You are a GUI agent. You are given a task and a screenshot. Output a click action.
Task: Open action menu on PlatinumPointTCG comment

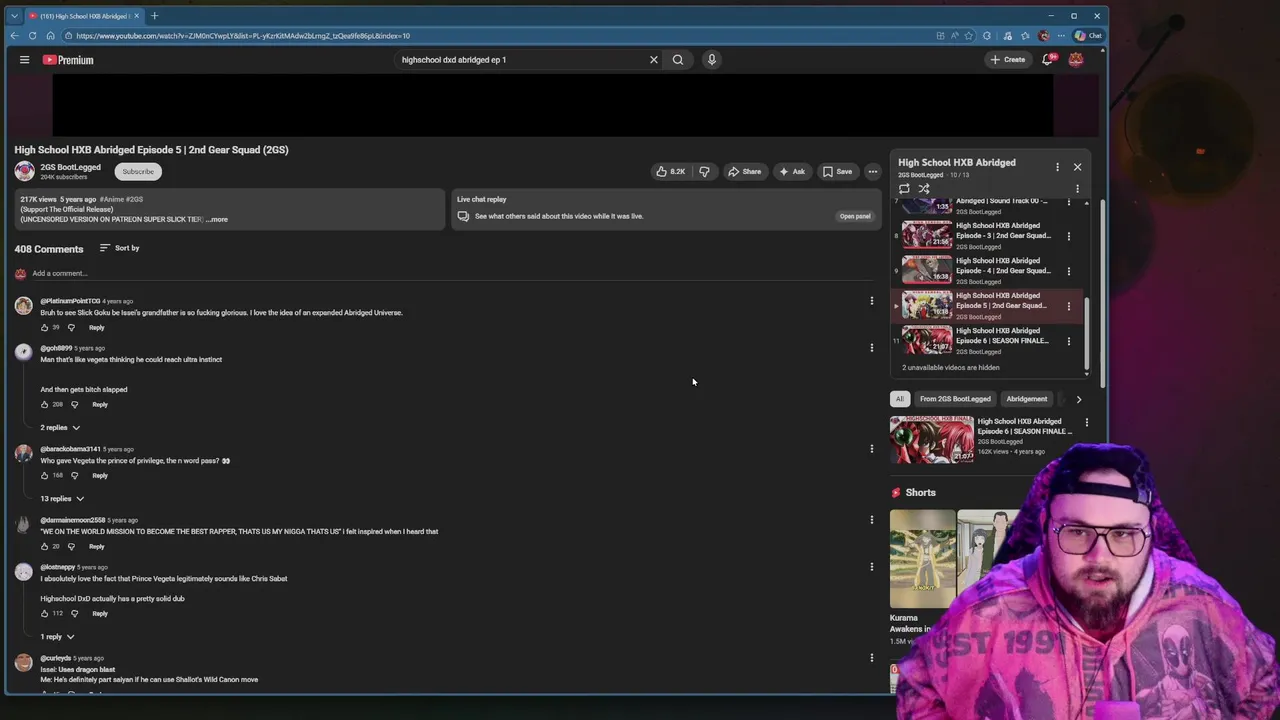pyautogui.click(x=871, y=301)
